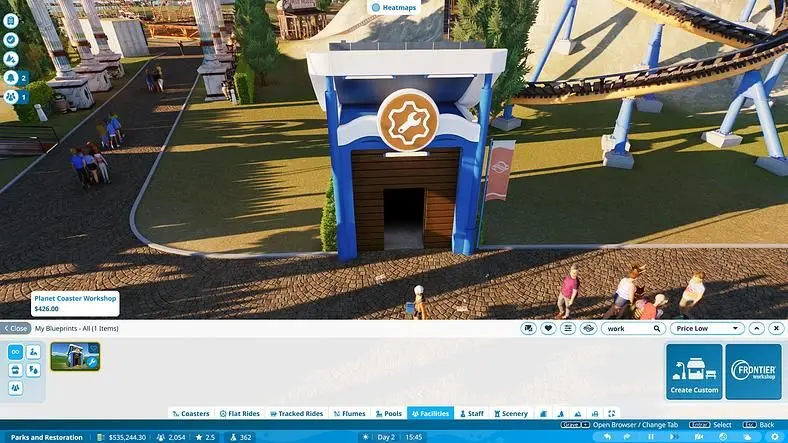Open the checkmark tasks icon
The image size is (788, 443).
[x=11, y=40]
